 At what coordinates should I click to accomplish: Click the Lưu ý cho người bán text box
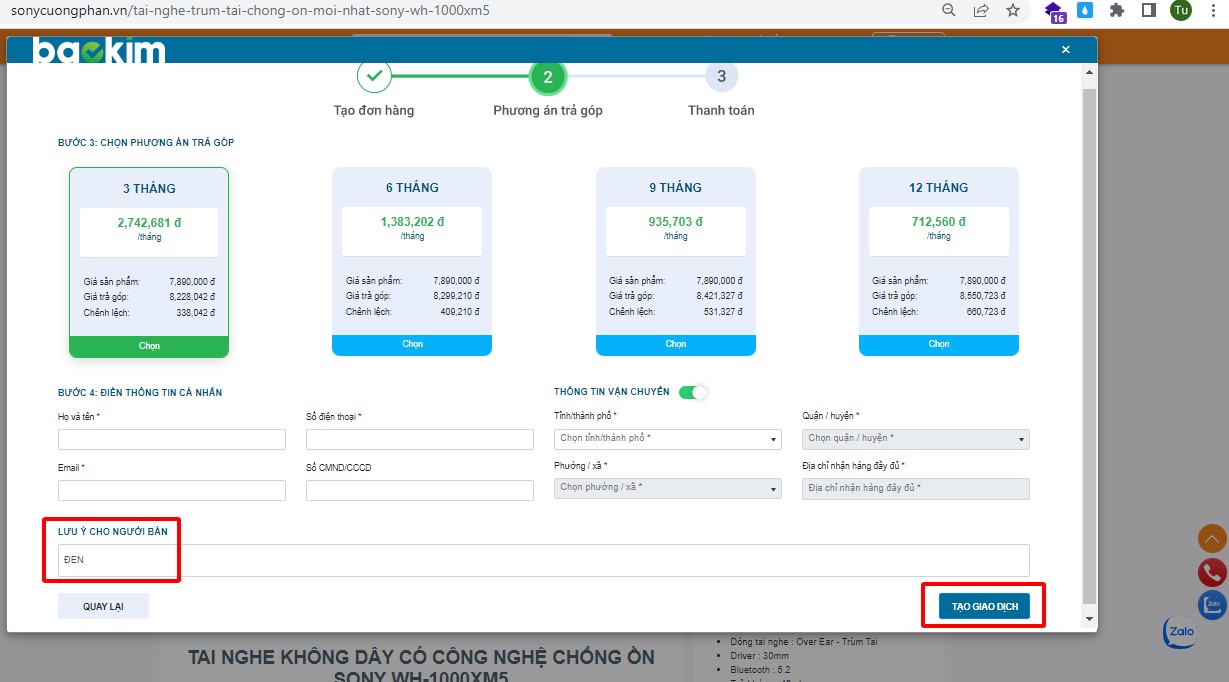[544, 560]
